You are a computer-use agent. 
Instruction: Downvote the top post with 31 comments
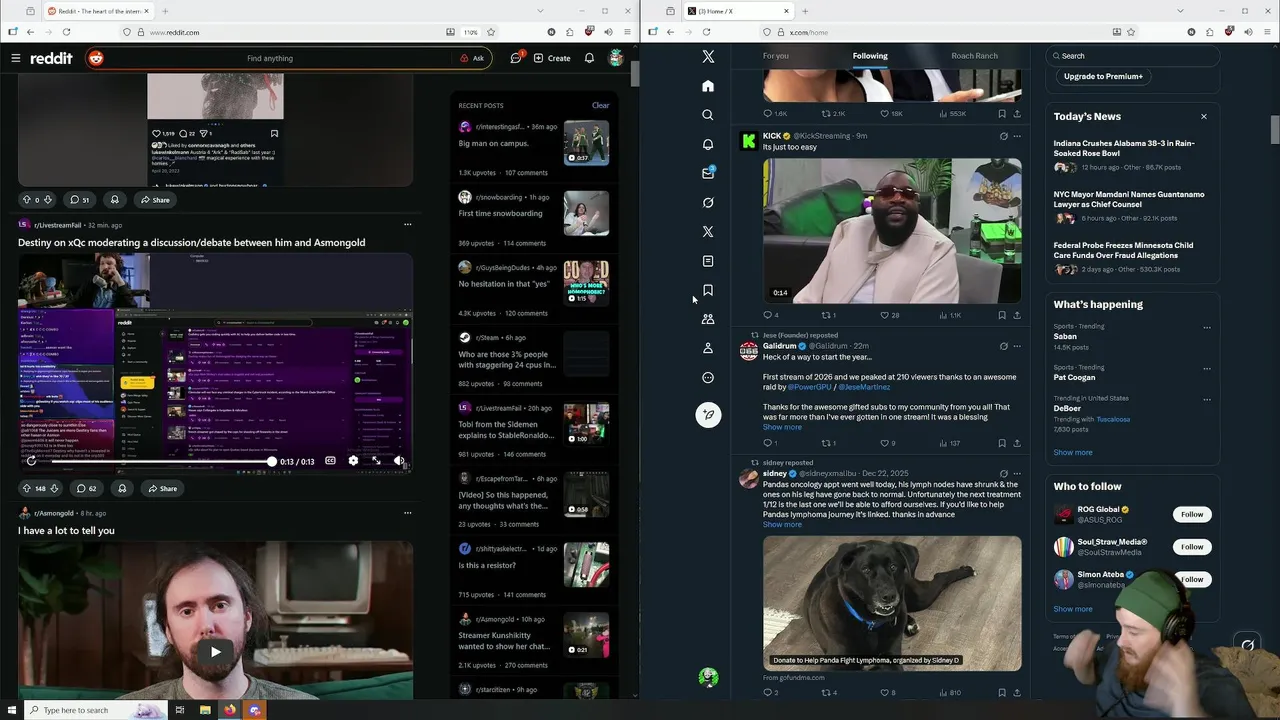47,200
